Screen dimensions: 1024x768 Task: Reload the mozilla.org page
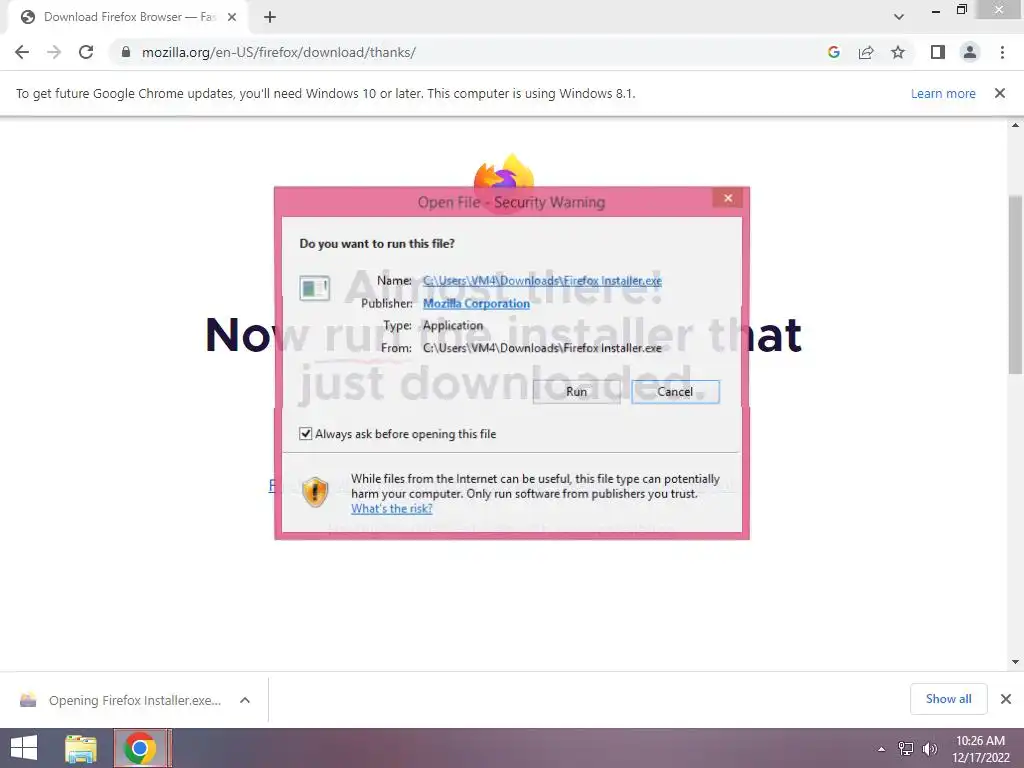coord(86,52)
